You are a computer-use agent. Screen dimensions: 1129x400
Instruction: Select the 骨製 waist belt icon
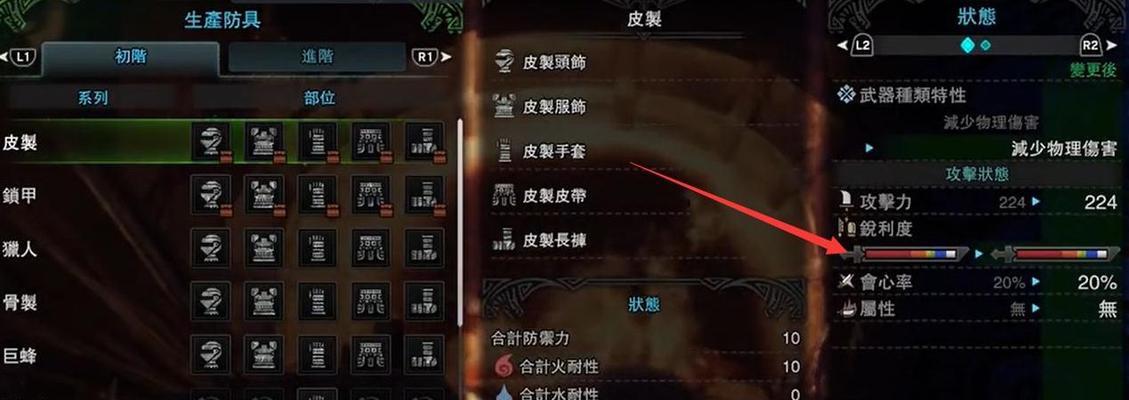tap(371, 301)
